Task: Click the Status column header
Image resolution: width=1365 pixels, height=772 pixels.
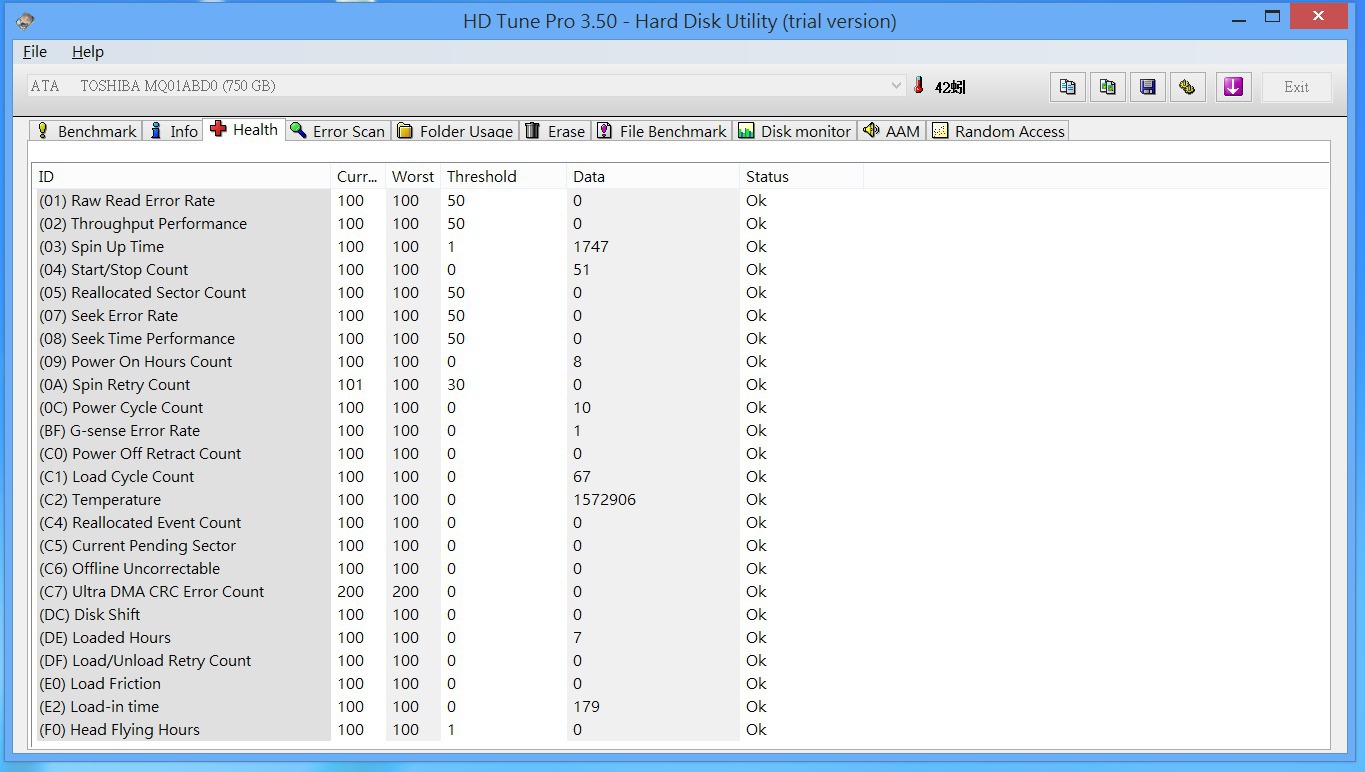Action: click(x=767, y=177)
